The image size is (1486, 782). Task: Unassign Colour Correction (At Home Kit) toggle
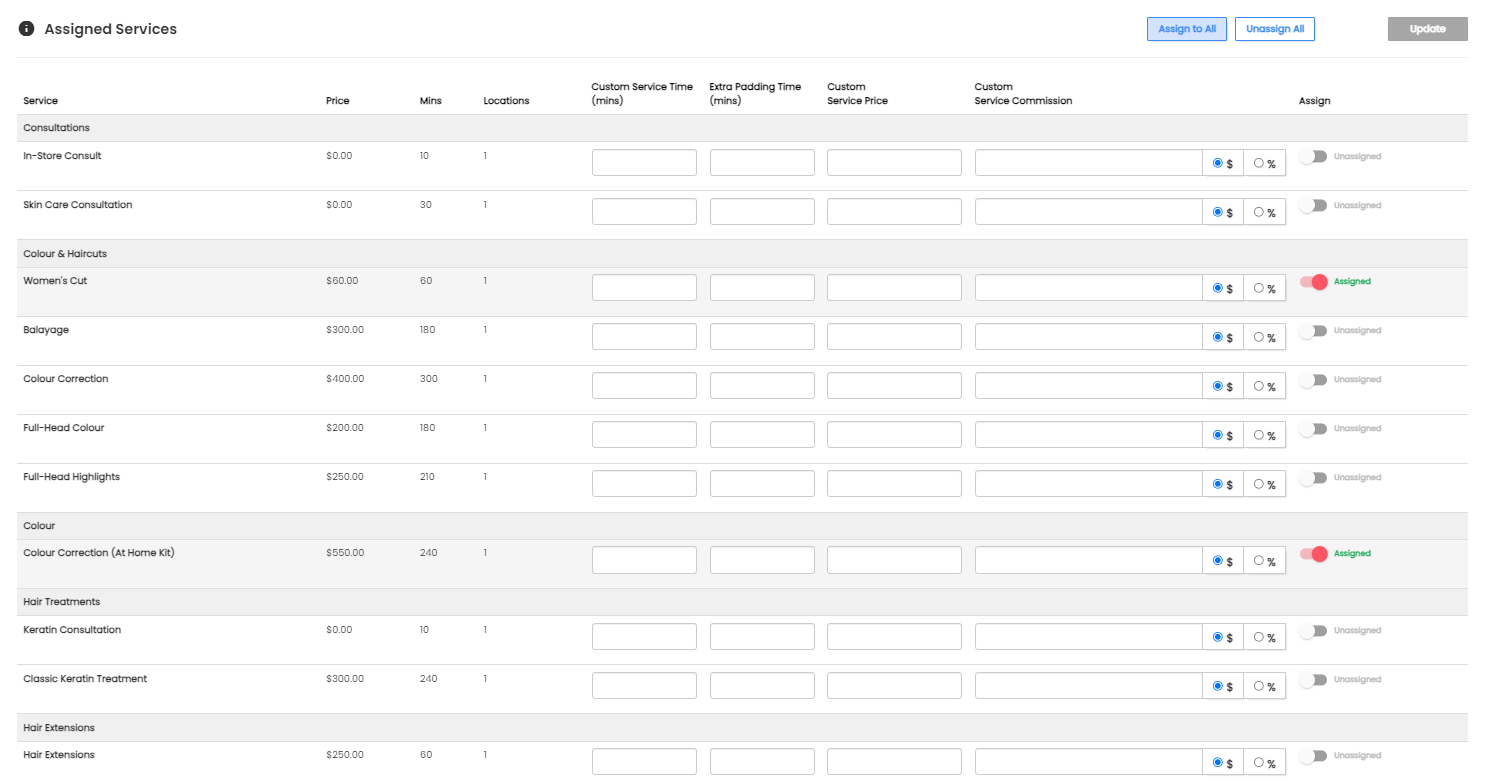tap(1313, 554)
